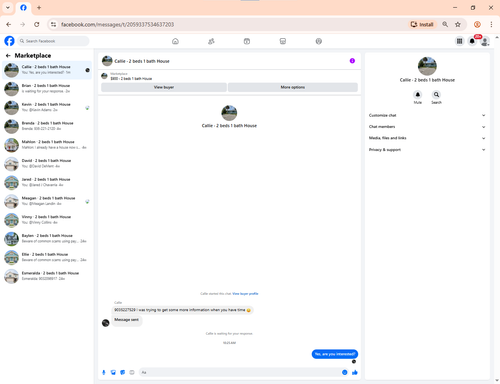This screenshot has width=500, height=384.
Task: Open the Facebook logo home link
Action: (x=9, y=41)
